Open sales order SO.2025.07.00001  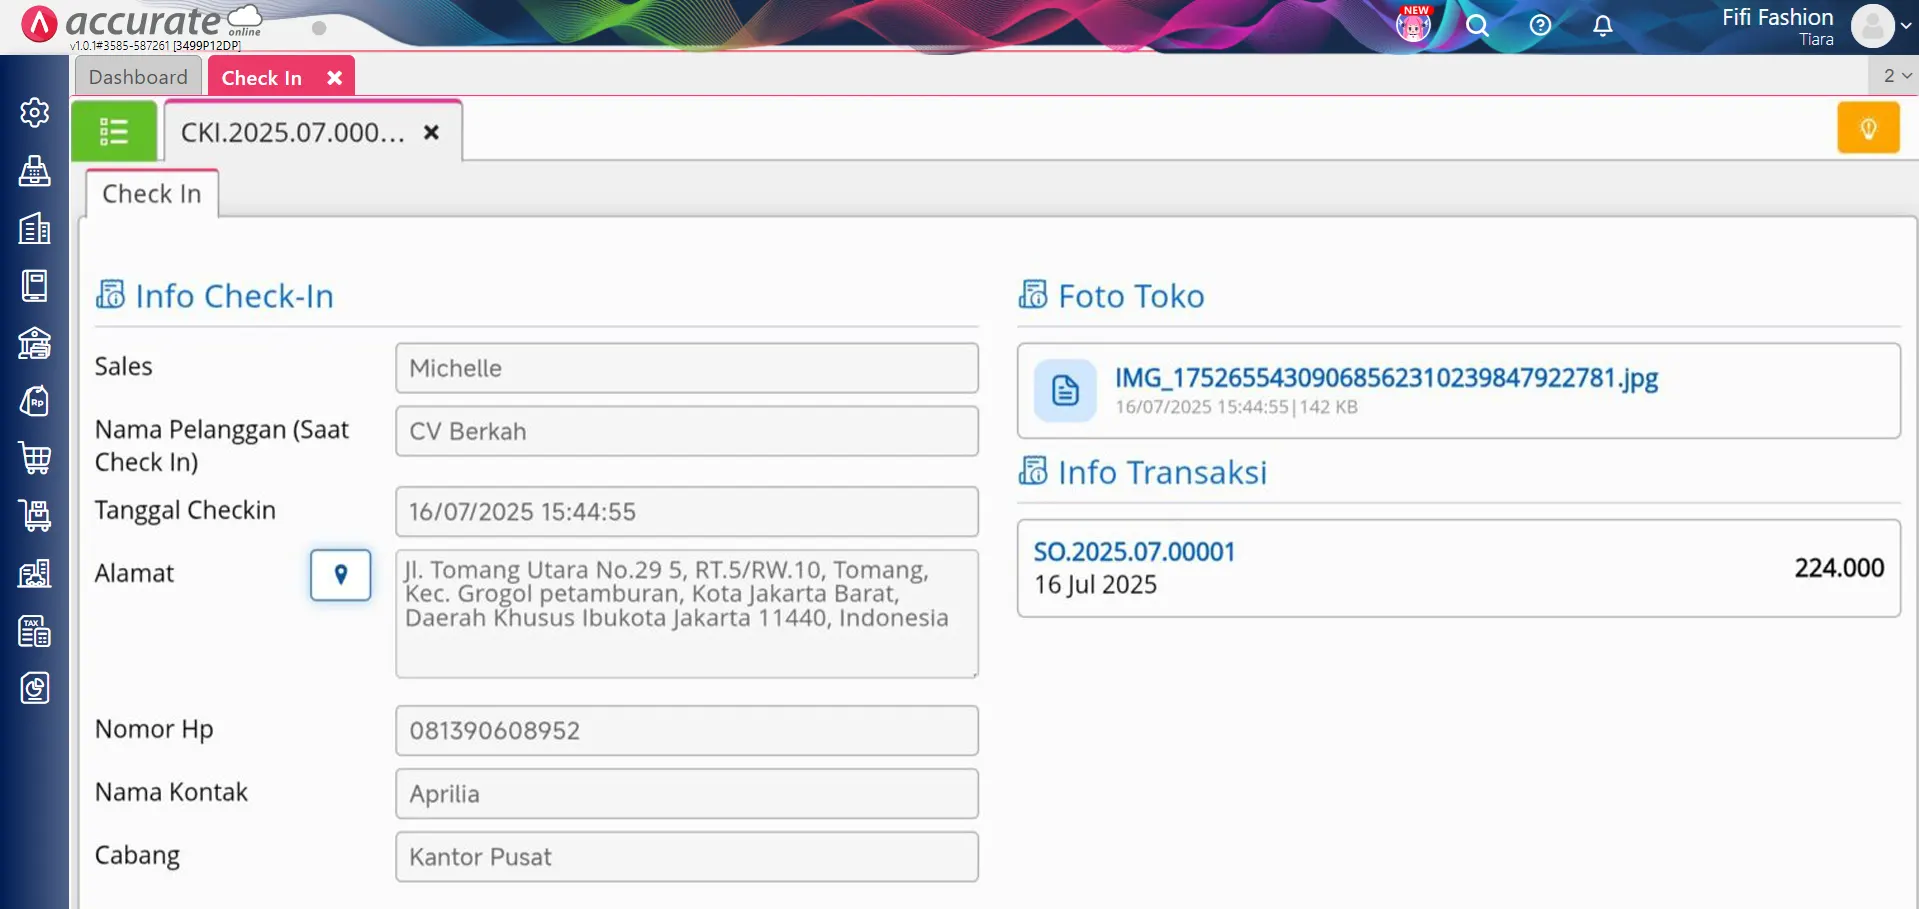[1134, 551]
